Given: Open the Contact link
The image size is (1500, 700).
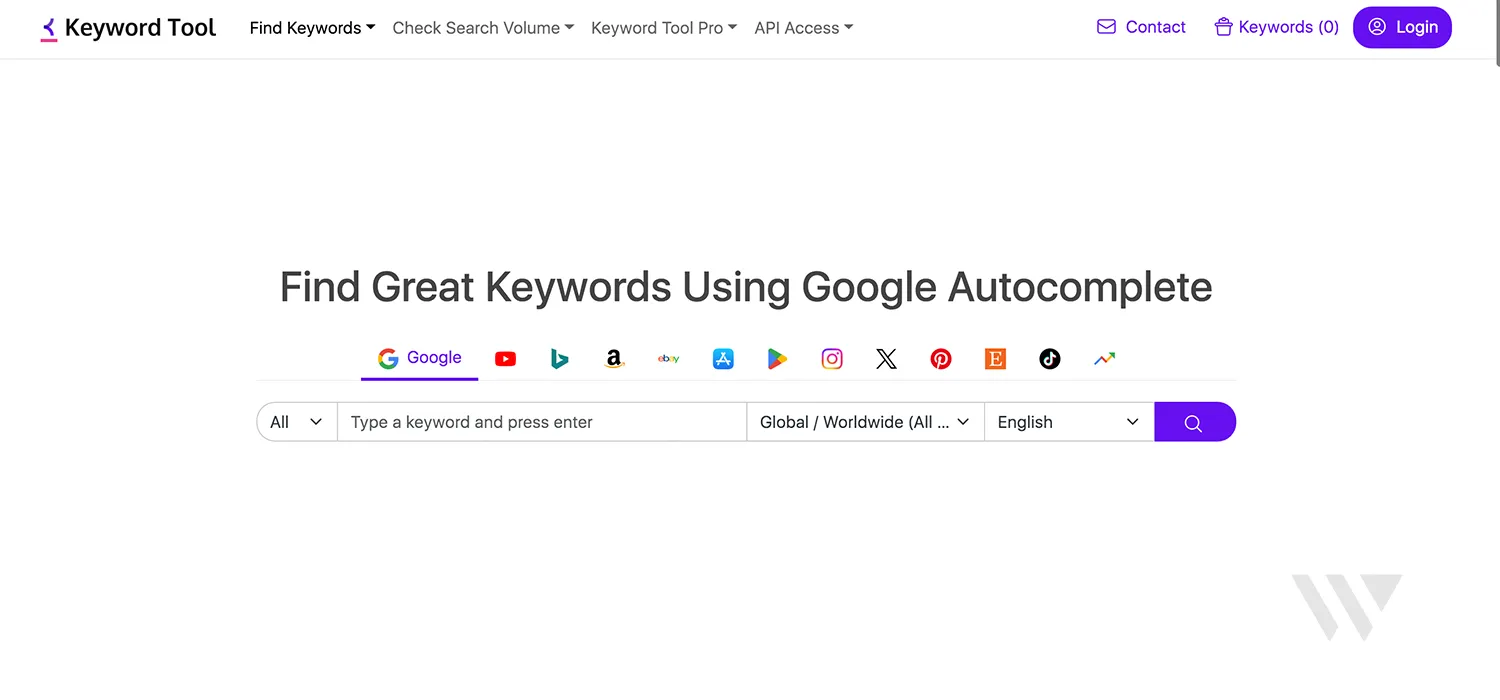Looking at the screenshot, I should tap(1141, 27).
